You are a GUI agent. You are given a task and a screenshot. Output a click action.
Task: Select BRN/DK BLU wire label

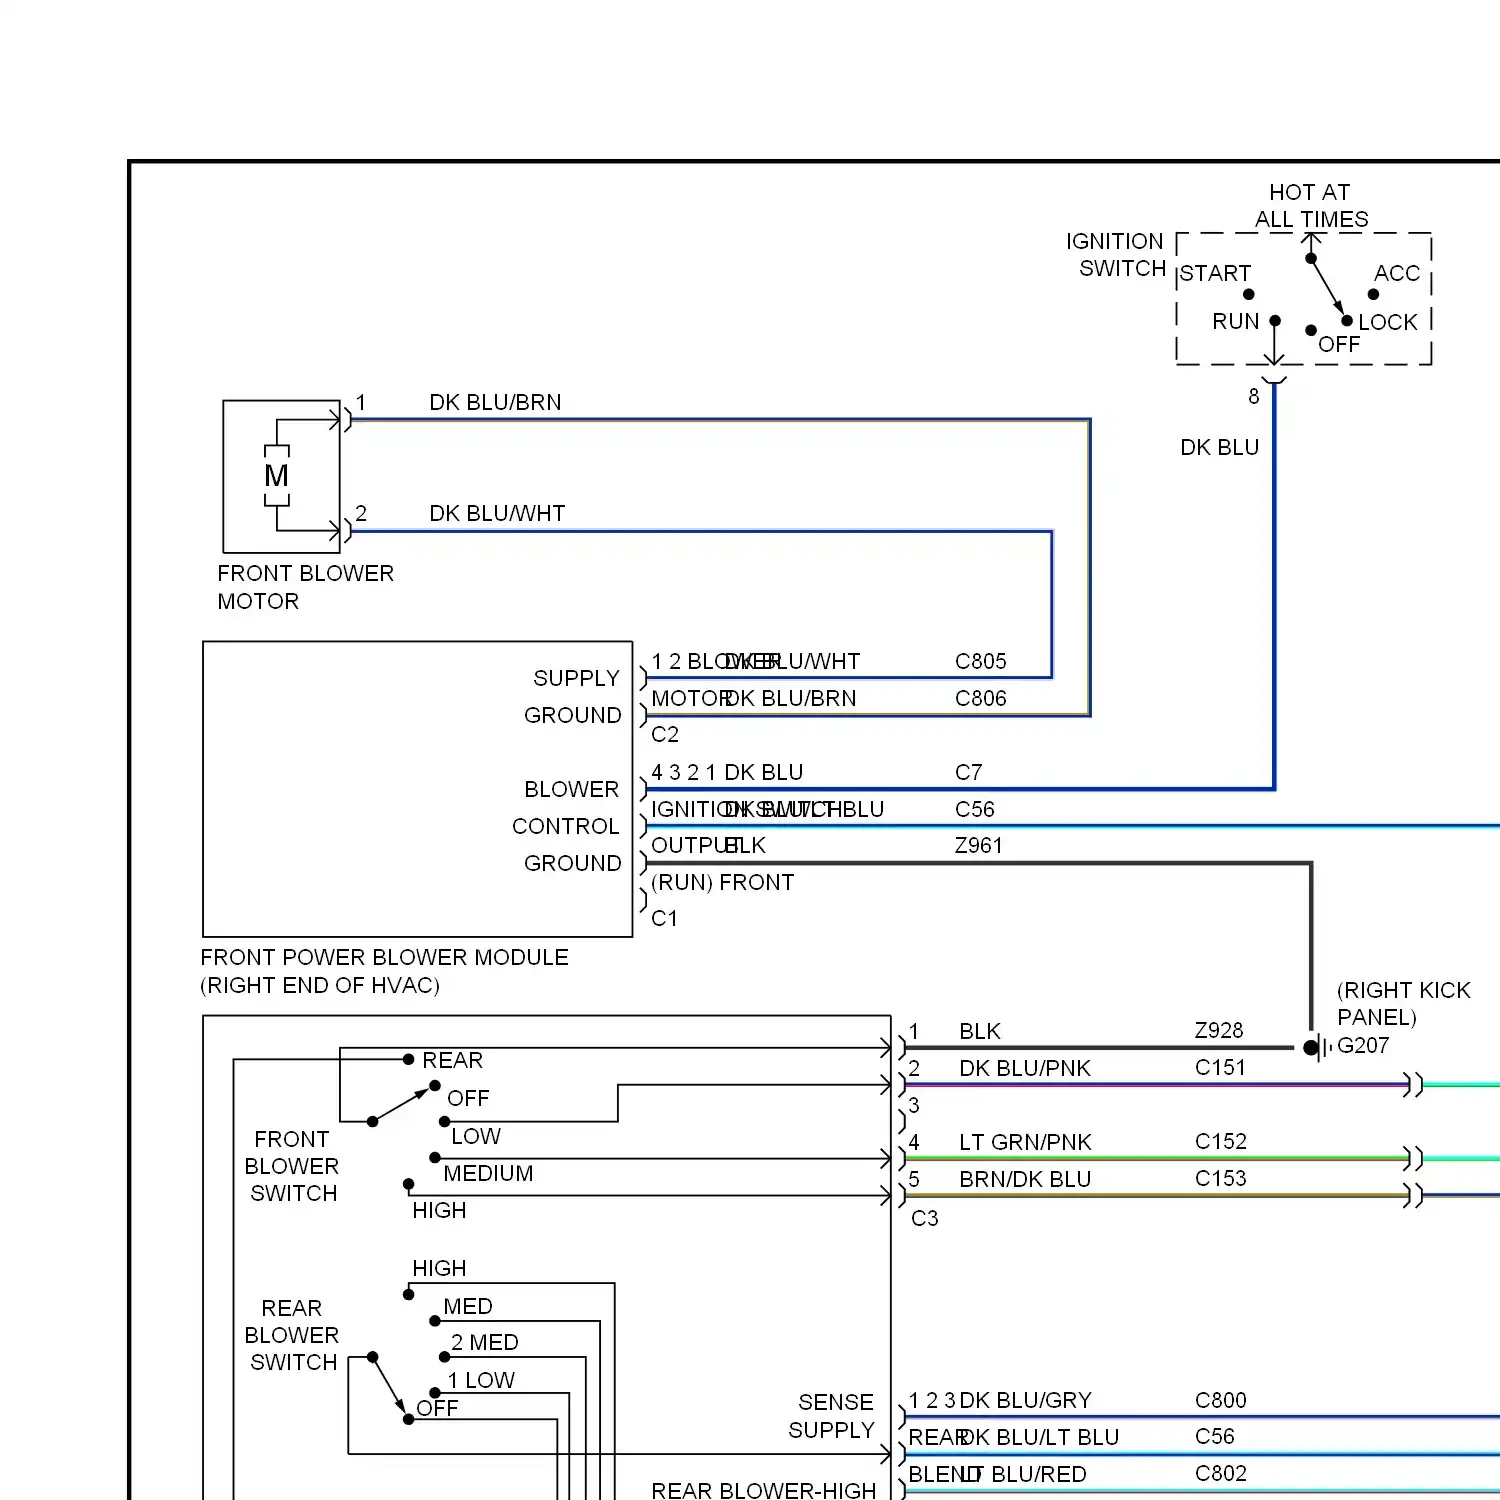coord(1025,1180)
